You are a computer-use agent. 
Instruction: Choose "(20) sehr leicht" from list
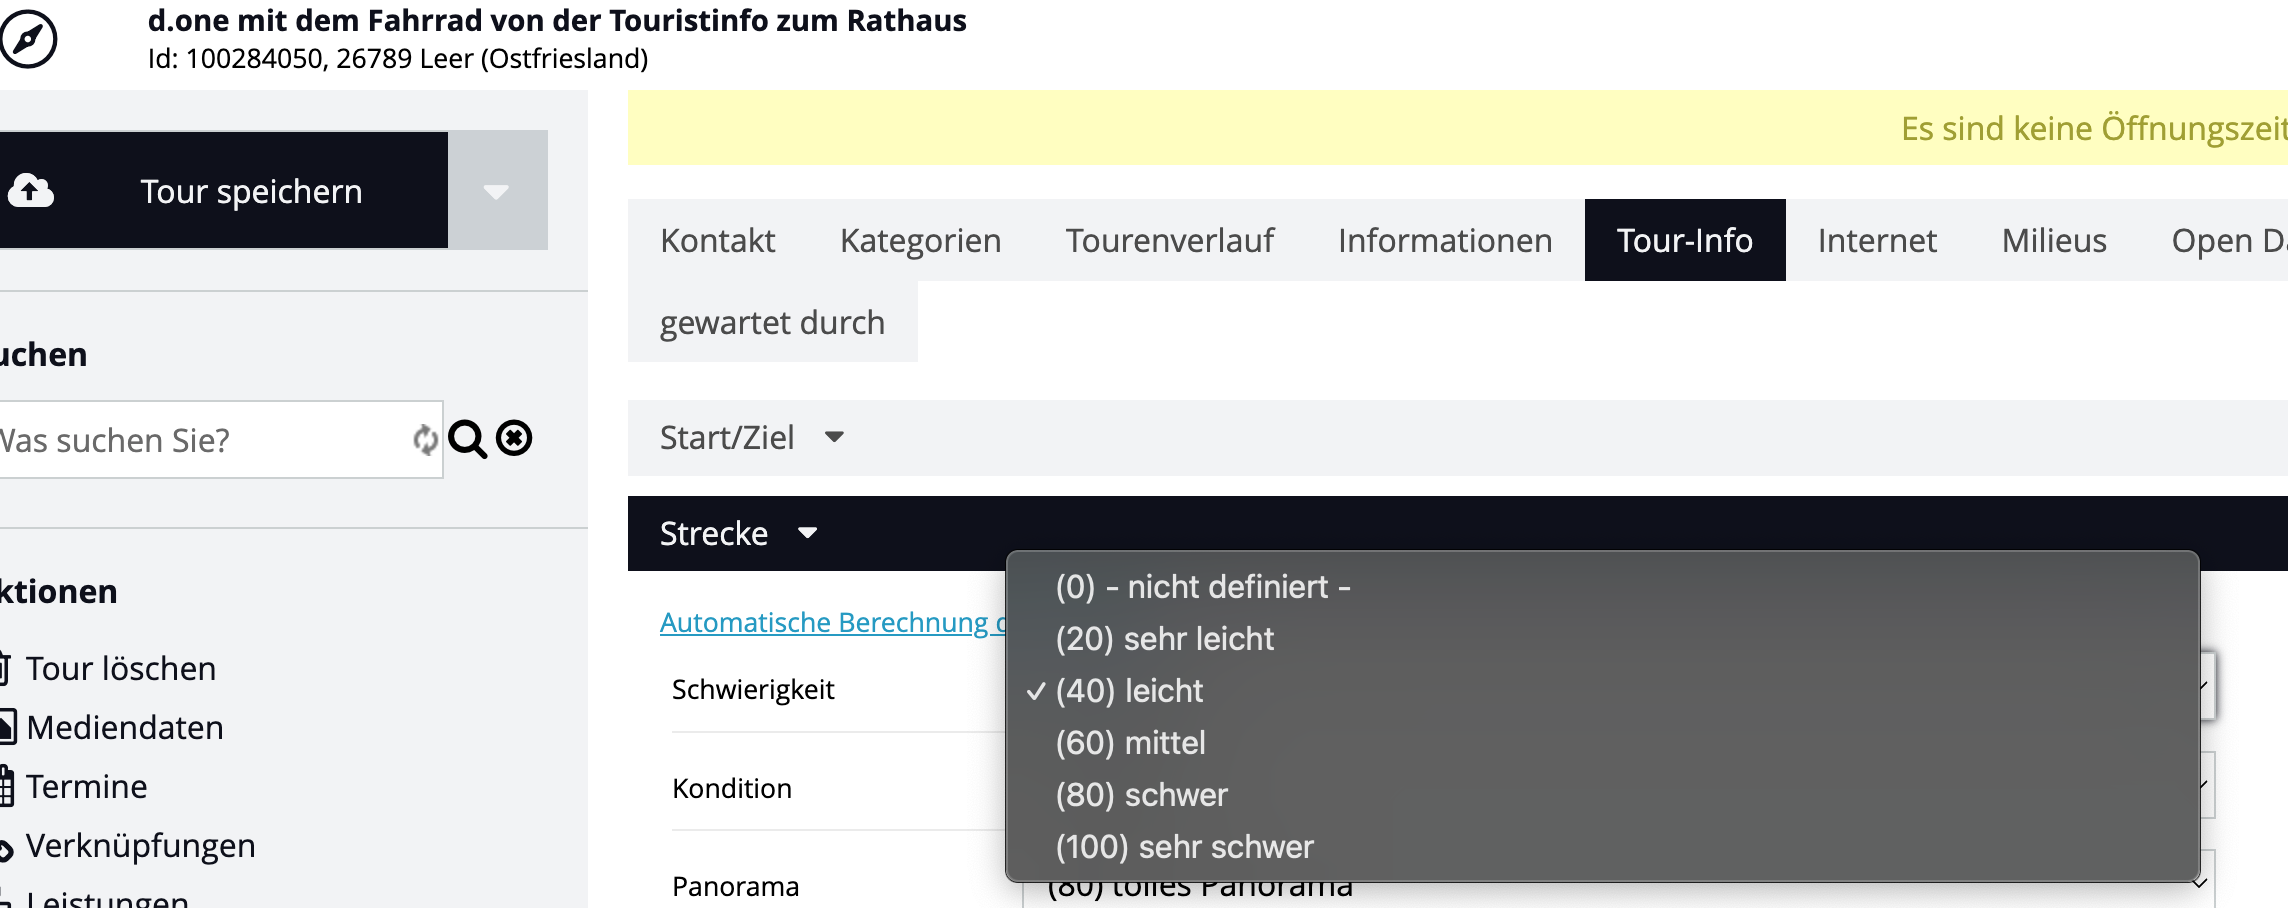pos(1164,639)
